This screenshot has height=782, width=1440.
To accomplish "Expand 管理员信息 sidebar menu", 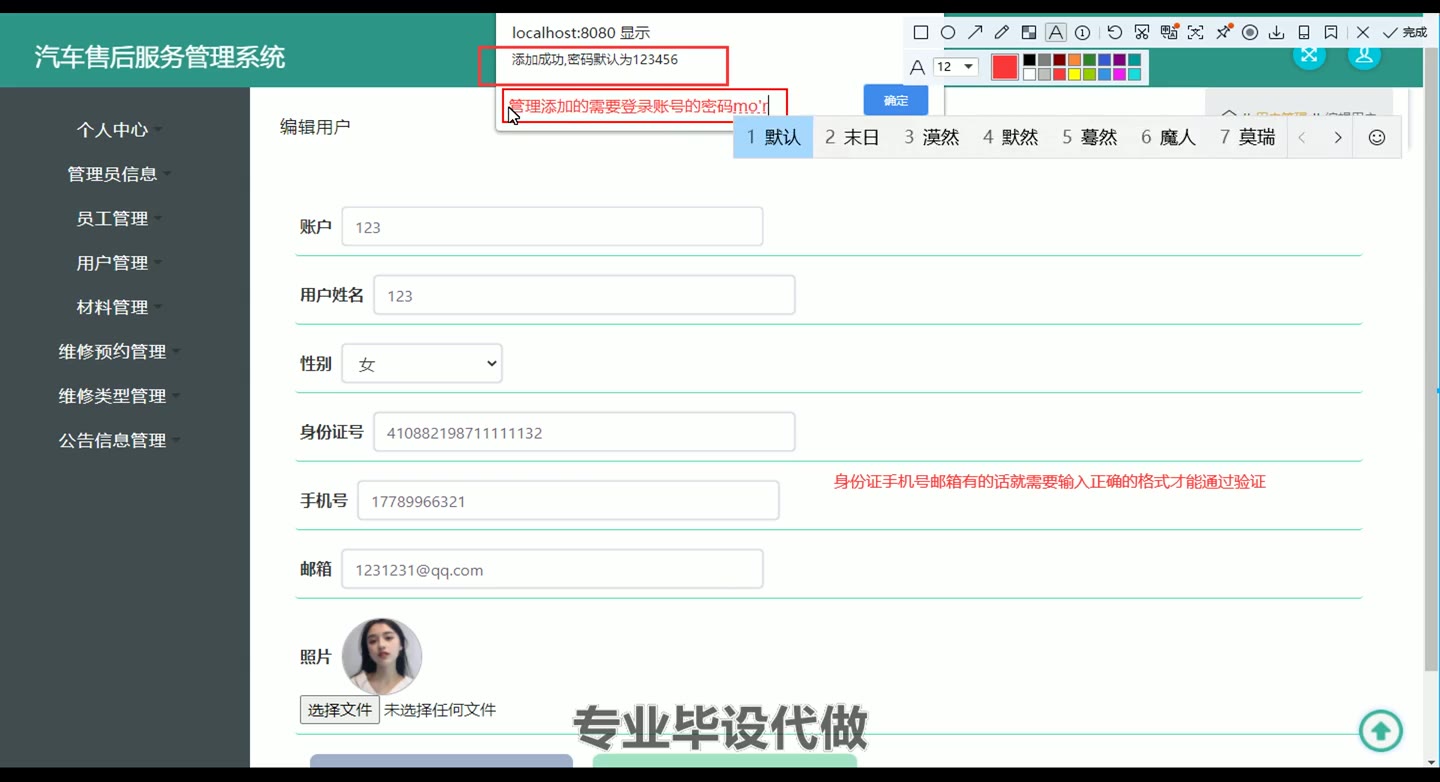I will (x=118, y=174).
